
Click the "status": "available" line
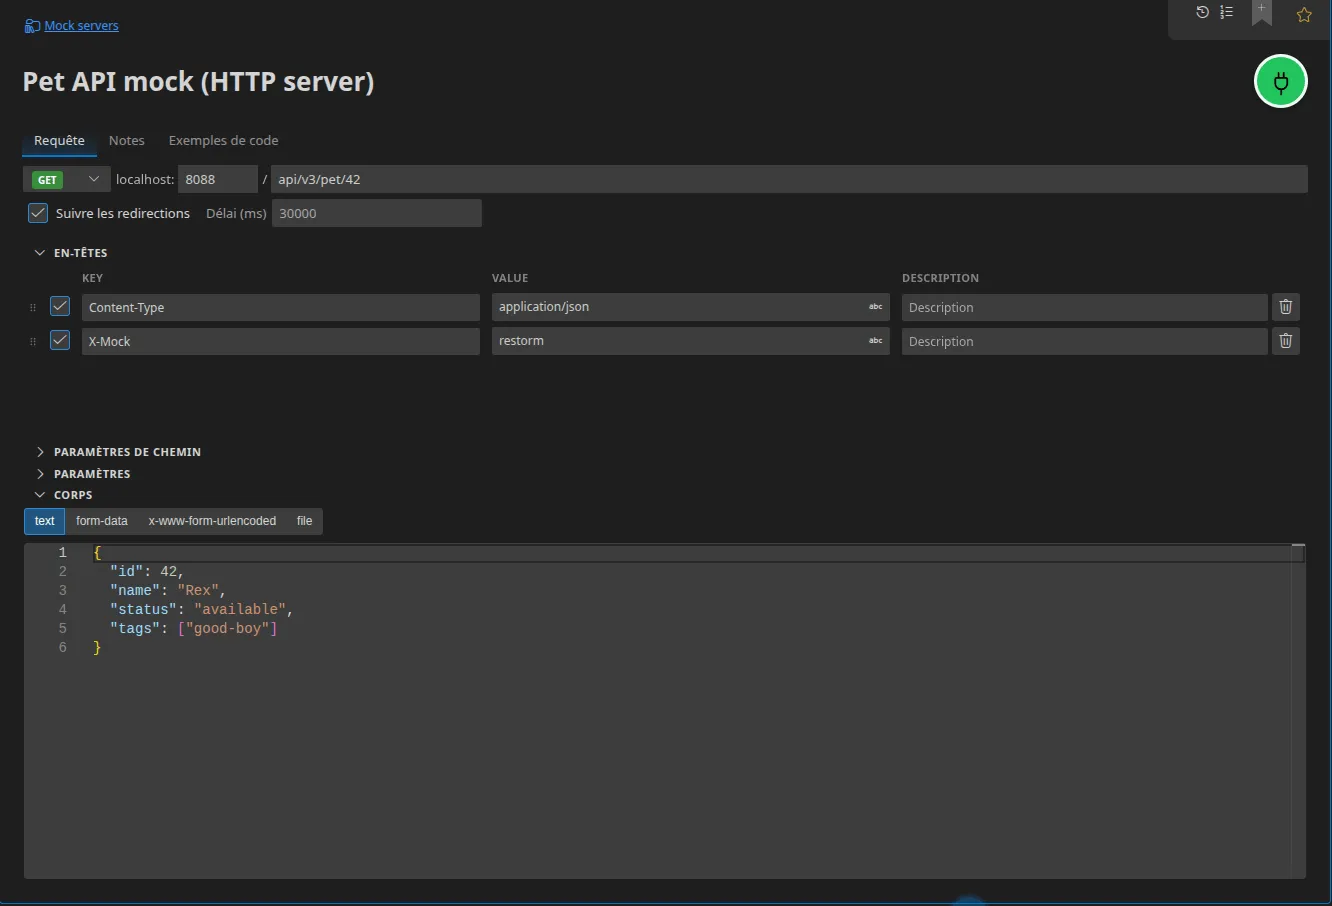pos(202,610)
